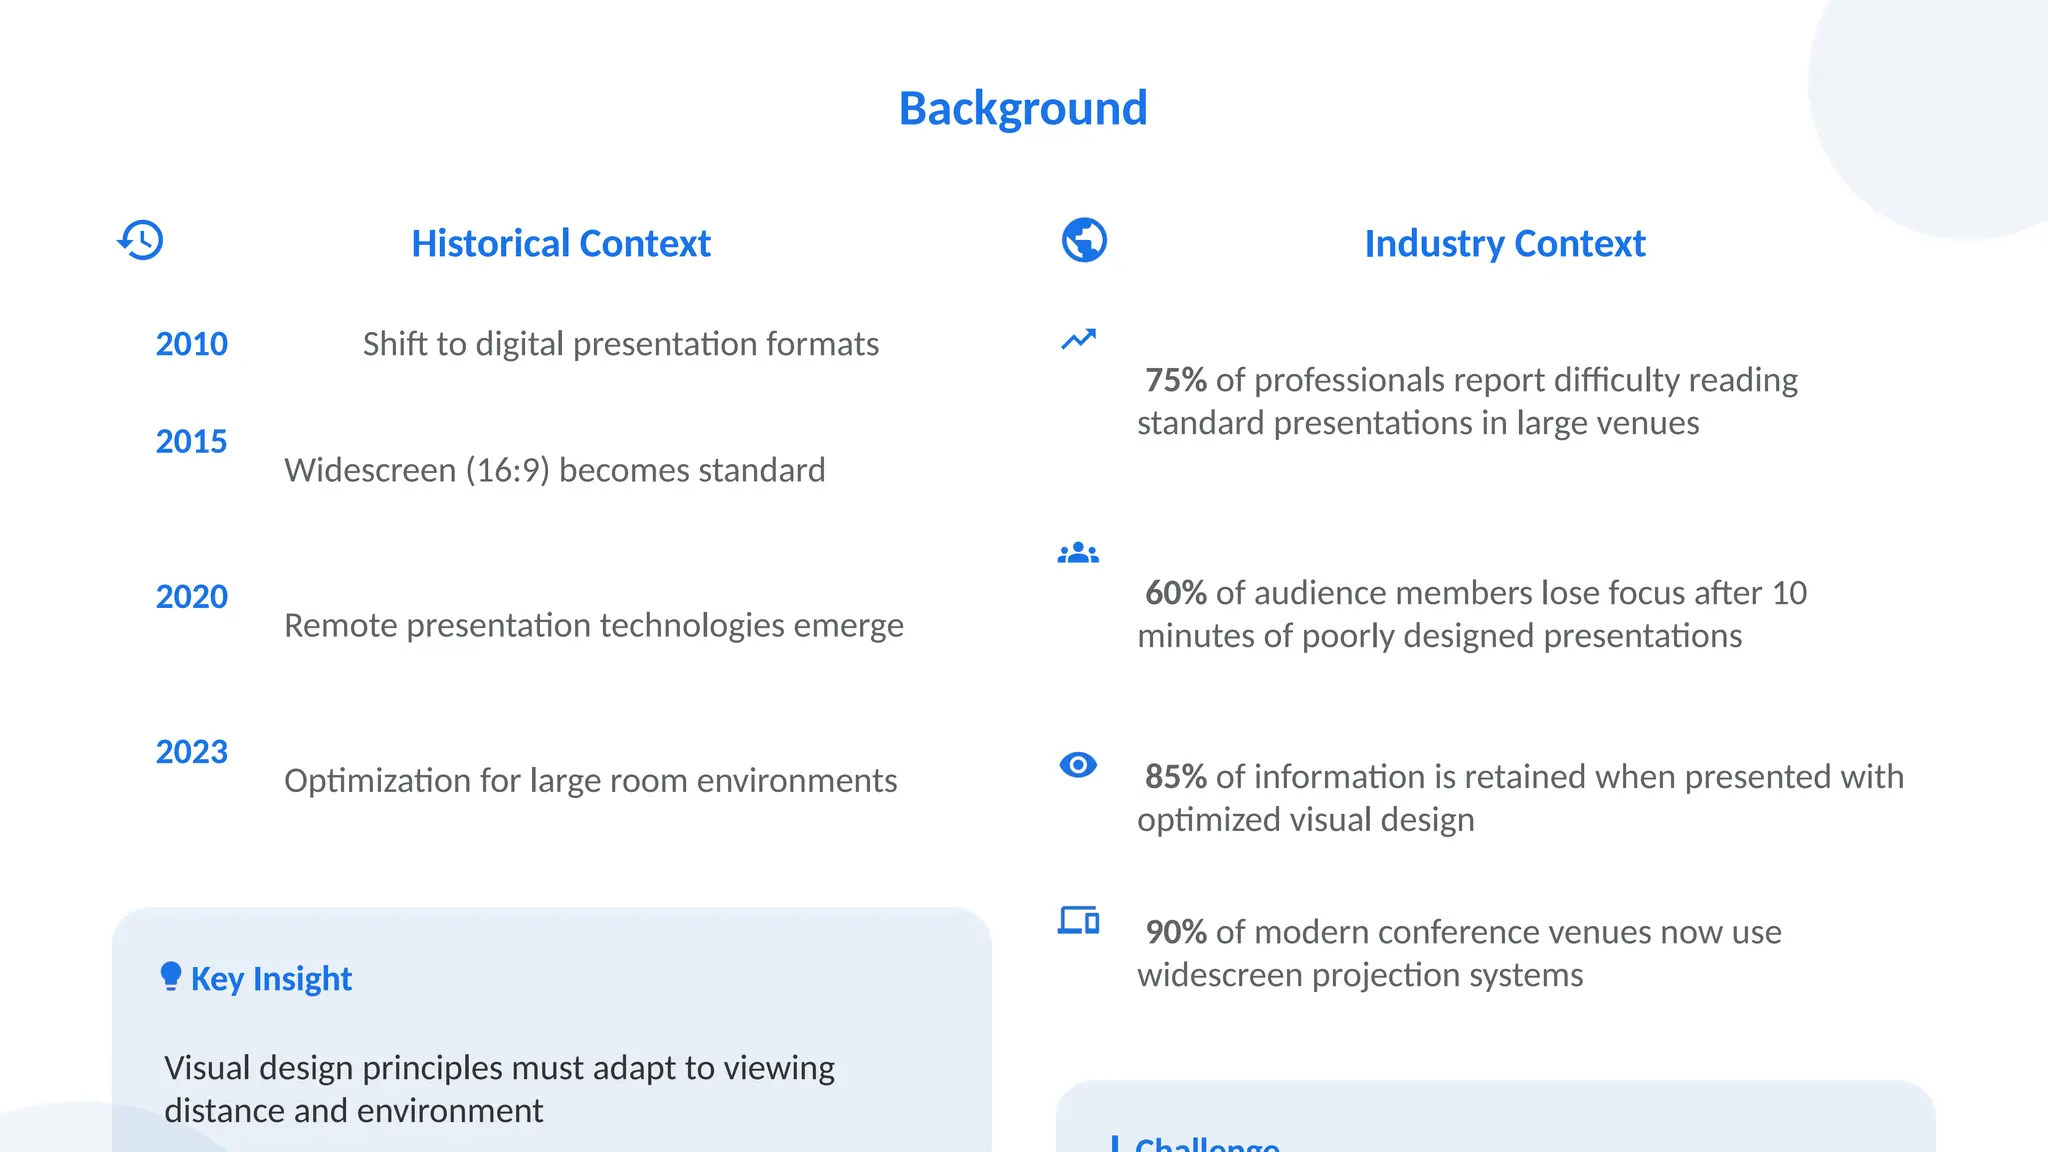Click the audience group people icon
Screen dimensions: 2048x1152
tap(1078, 553)
